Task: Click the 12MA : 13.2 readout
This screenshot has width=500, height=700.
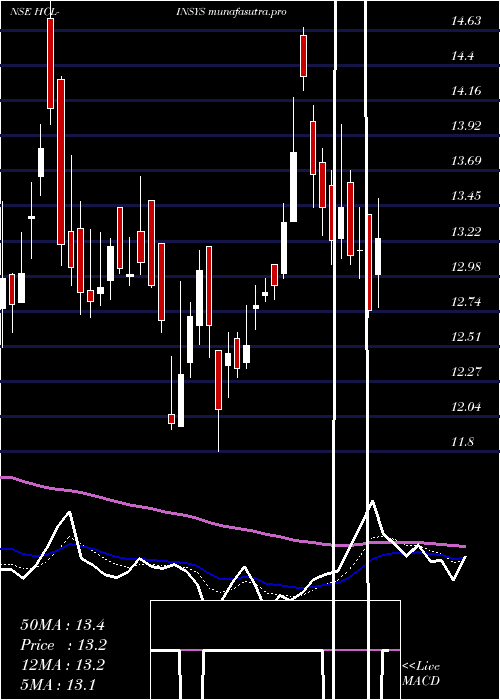Action: tap(62, 665)
